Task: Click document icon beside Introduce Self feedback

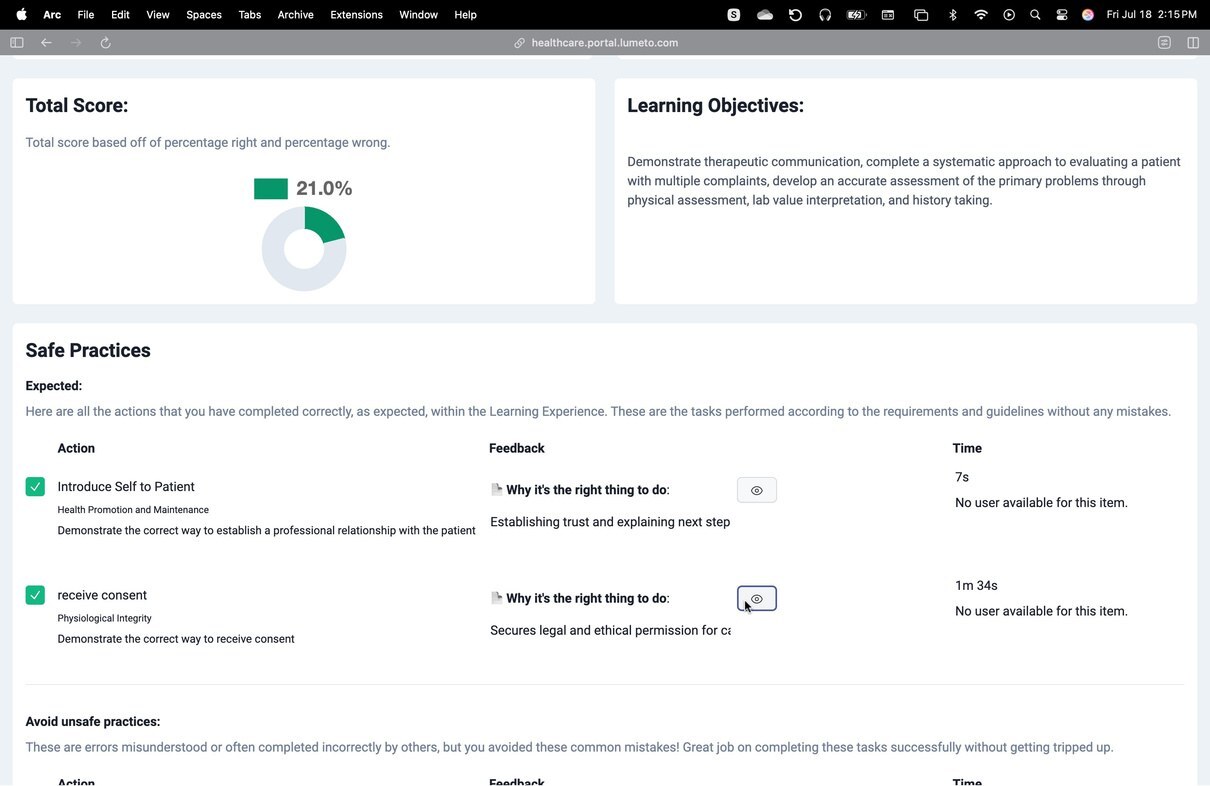Action: tap(496, 489)
